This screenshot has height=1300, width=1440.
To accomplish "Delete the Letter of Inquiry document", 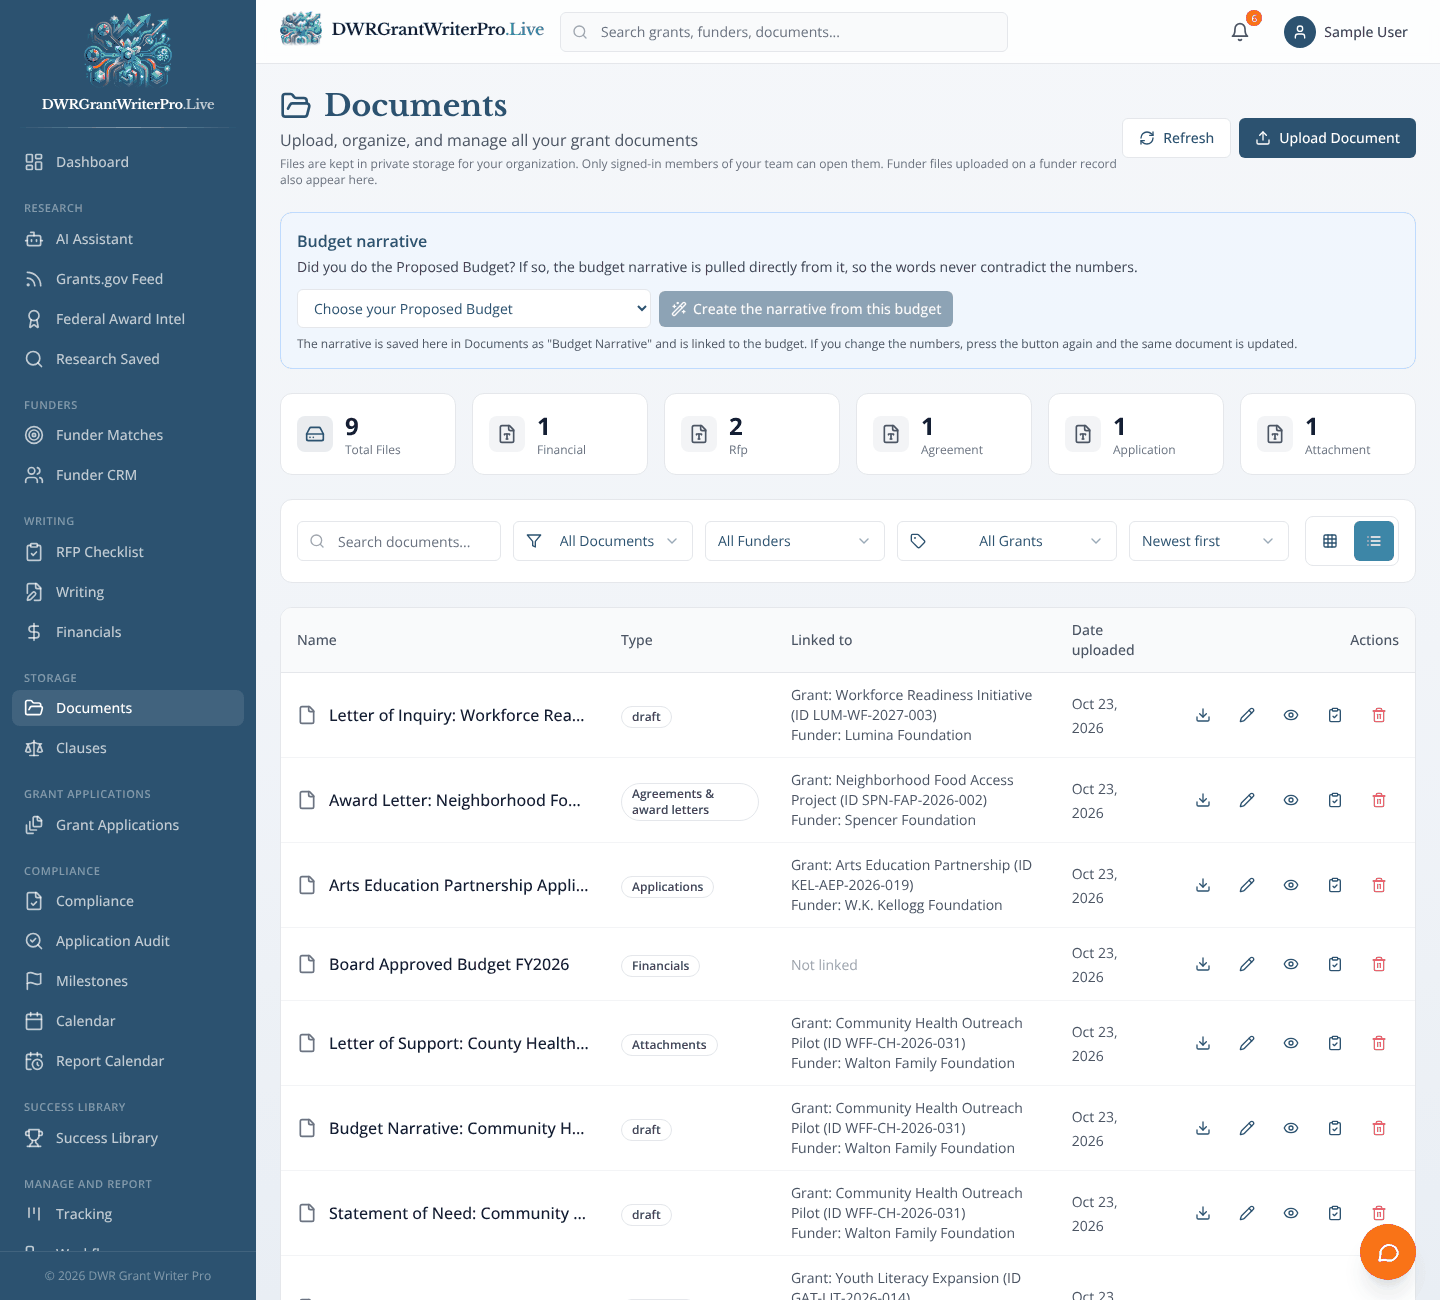I will tap(1379, 715).
